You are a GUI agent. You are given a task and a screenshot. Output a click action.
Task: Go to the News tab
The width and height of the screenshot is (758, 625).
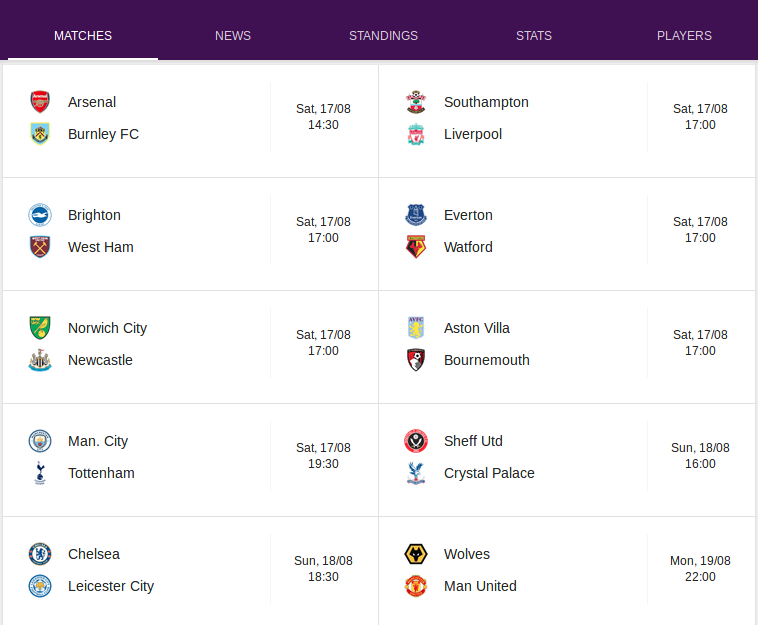click(x=233, y=36)
